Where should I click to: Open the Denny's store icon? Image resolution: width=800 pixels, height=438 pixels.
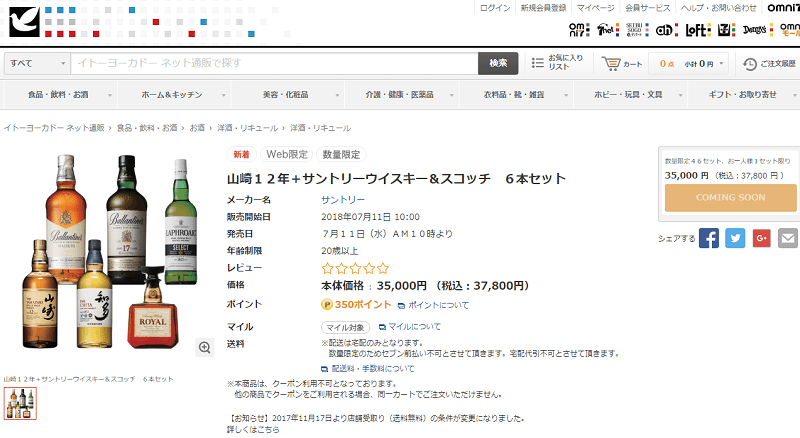point(758,30)
